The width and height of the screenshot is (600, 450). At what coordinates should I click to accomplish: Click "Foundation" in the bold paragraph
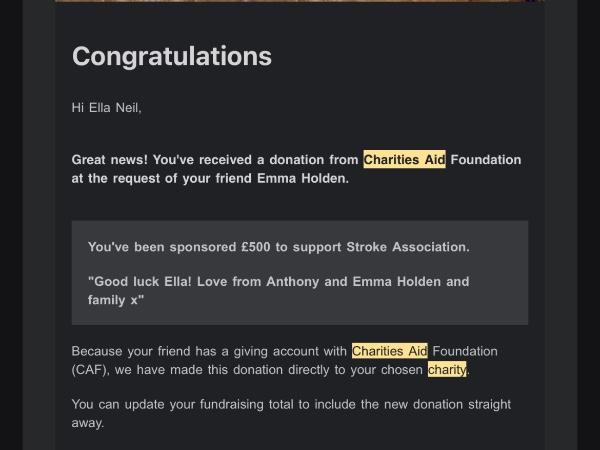486,160
